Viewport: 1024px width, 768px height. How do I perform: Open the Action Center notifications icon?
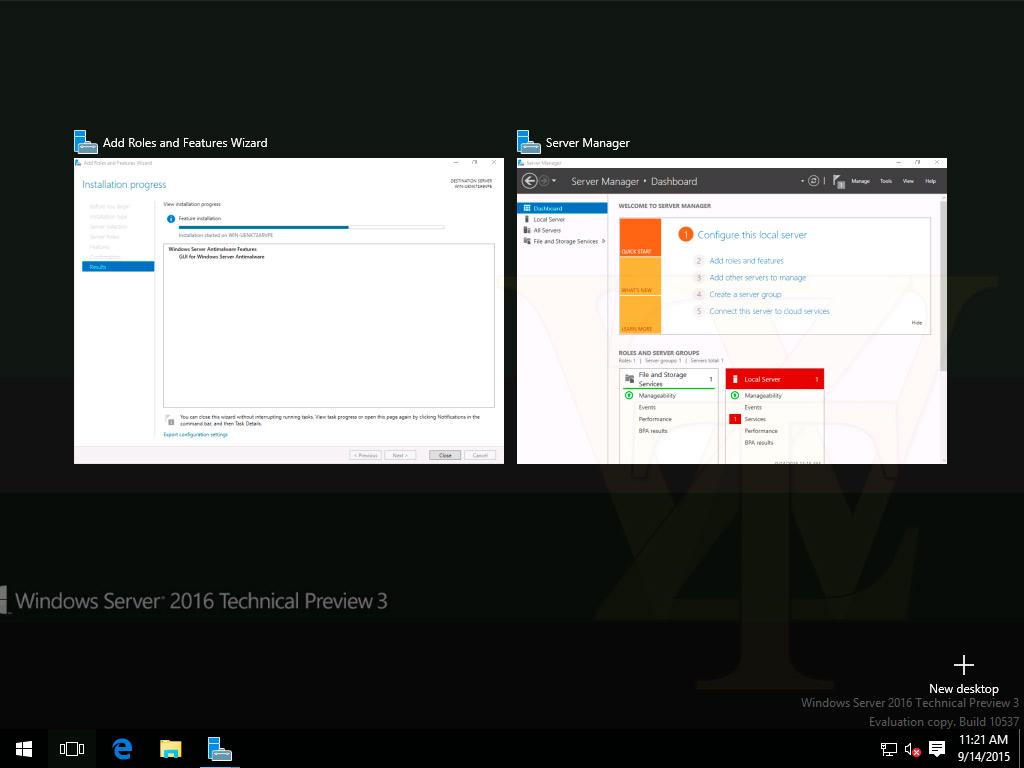tap(937, 749)
